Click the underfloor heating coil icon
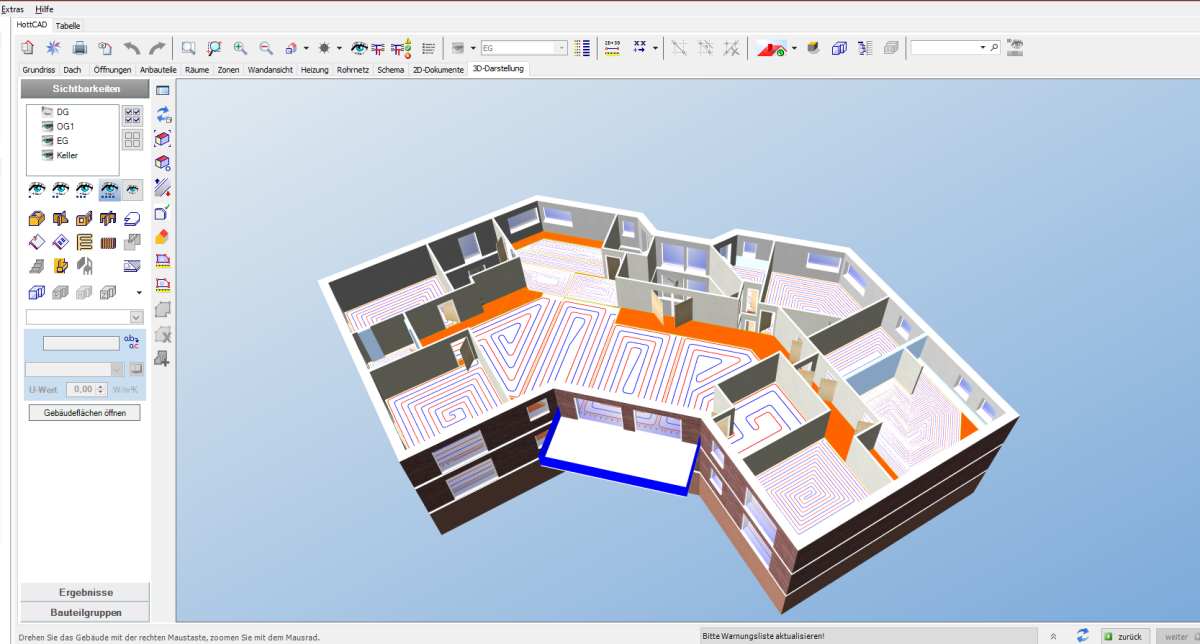Image resolution: width=1200 pixels, height=644 pixels. point(85,241)
